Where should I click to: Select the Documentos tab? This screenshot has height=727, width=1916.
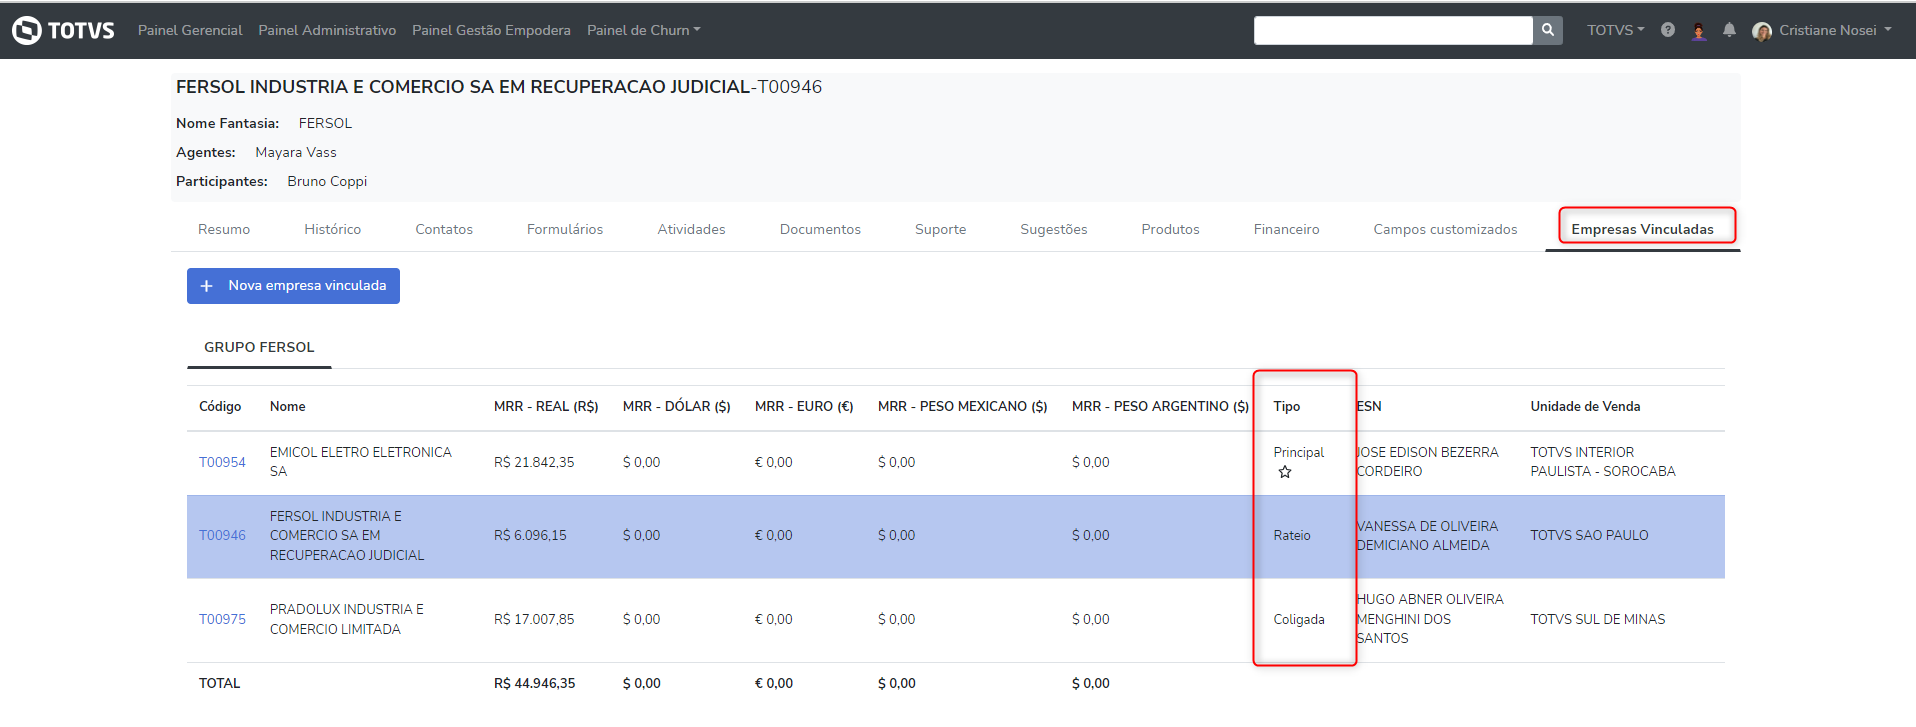click(x=820, y=229)
